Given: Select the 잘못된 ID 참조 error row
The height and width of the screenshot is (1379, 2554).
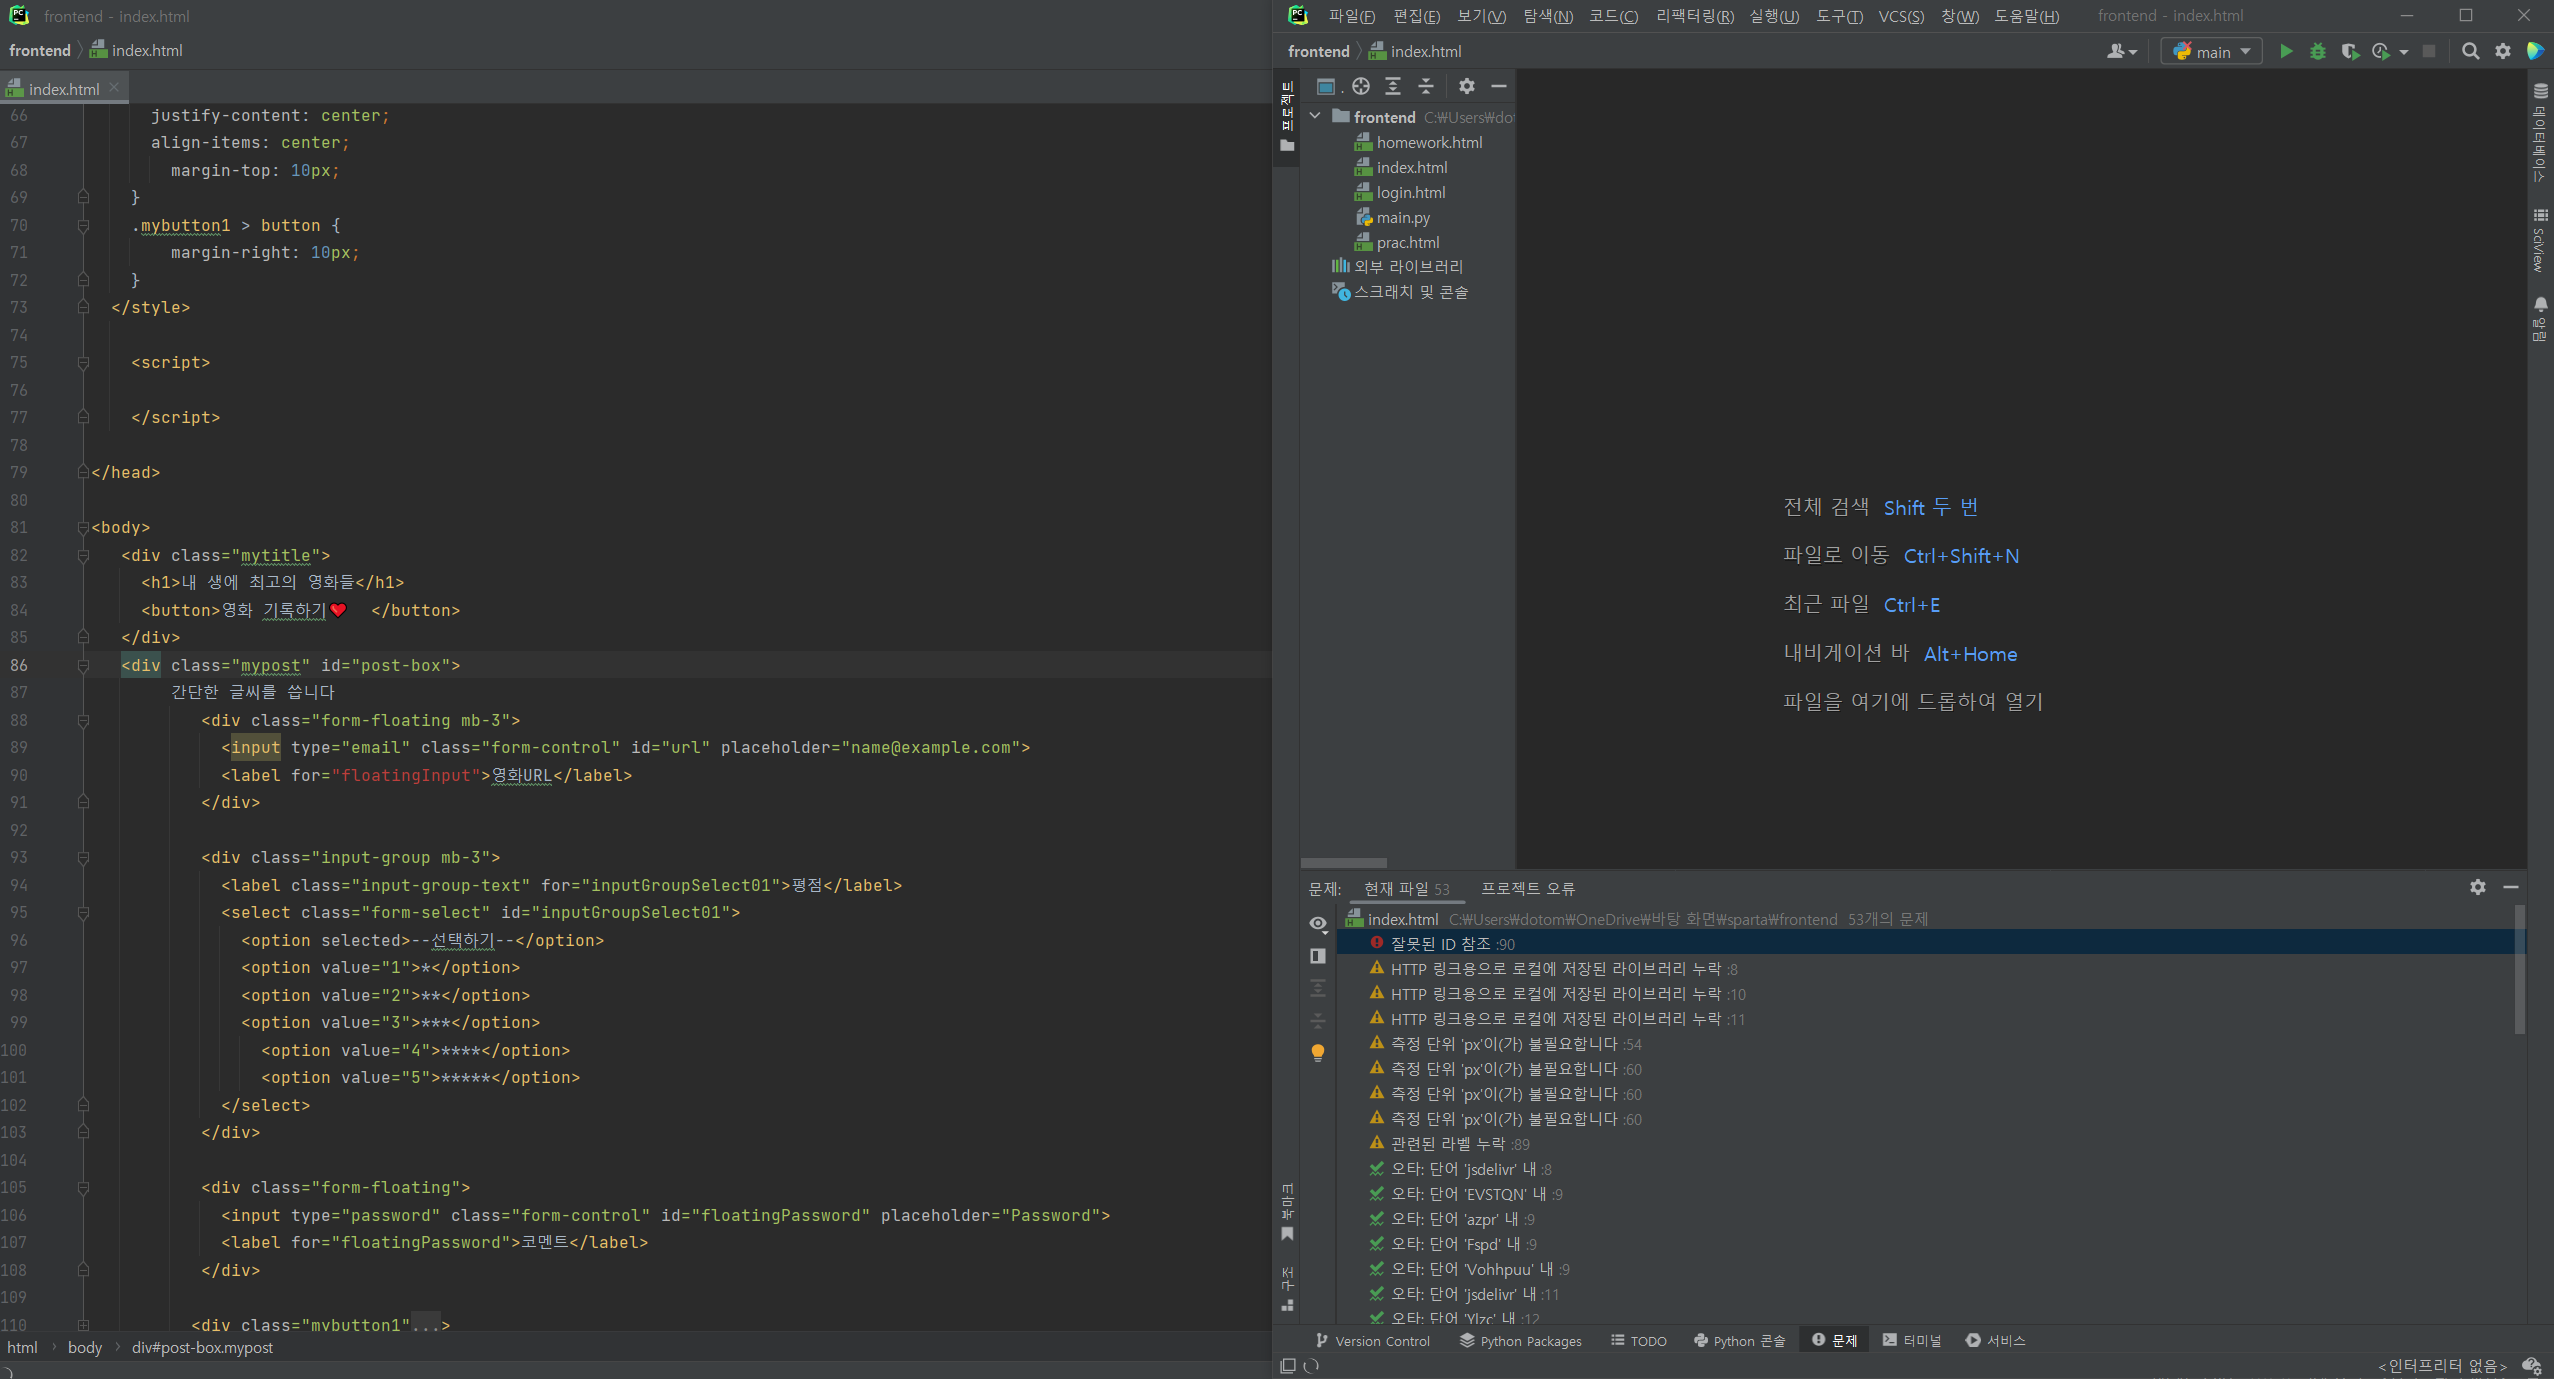Looking at the screenshot, I should [1926, 943].
